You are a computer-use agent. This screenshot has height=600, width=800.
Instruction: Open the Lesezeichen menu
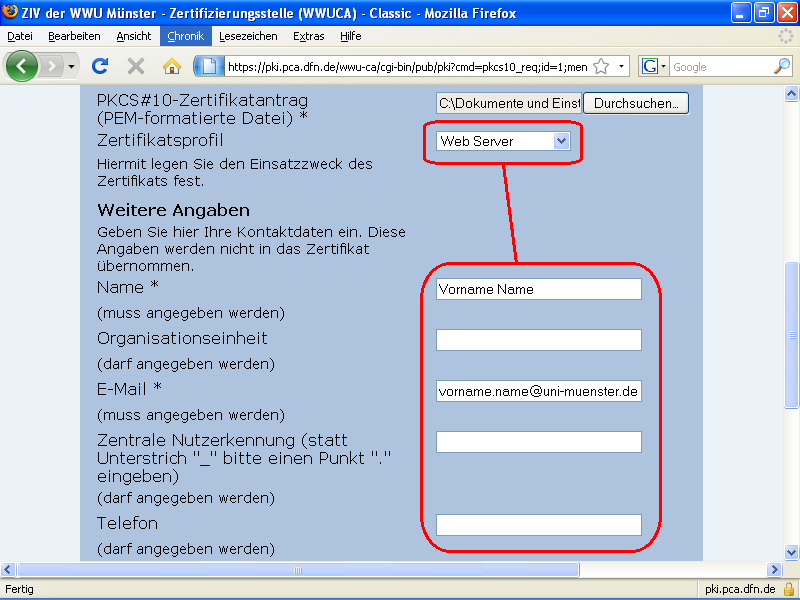coord(250,36)
